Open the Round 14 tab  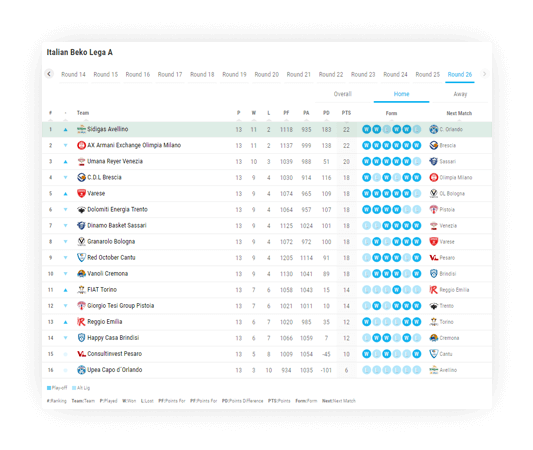[73, 74]
